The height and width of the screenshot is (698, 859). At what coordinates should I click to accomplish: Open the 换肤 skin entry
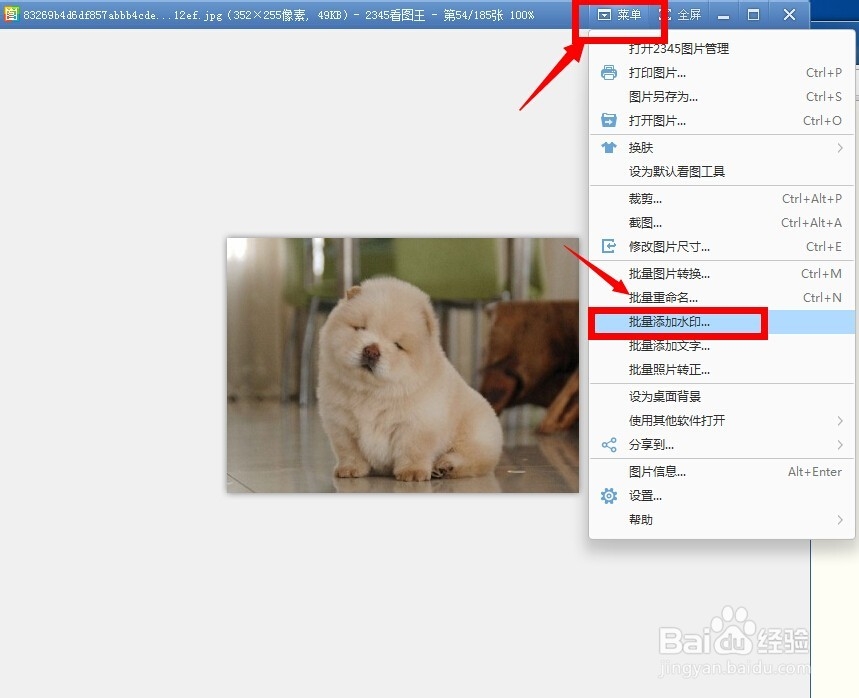pos(721,148)
